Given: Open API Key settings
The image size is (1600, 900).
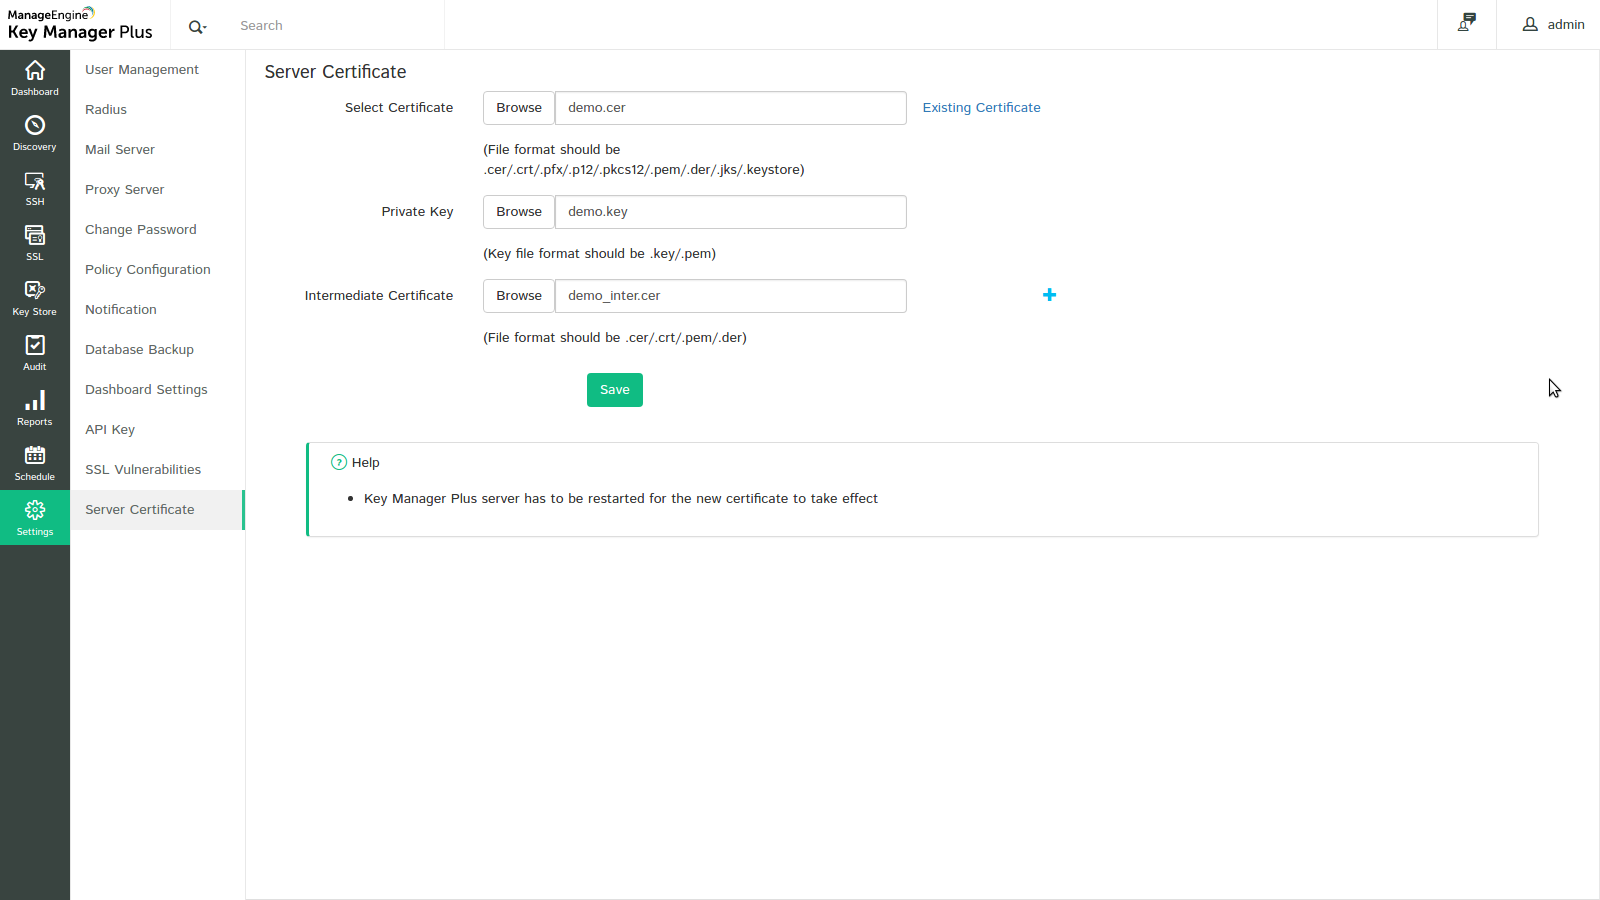Looking at the screenshot, I should (x=110, y=430).
